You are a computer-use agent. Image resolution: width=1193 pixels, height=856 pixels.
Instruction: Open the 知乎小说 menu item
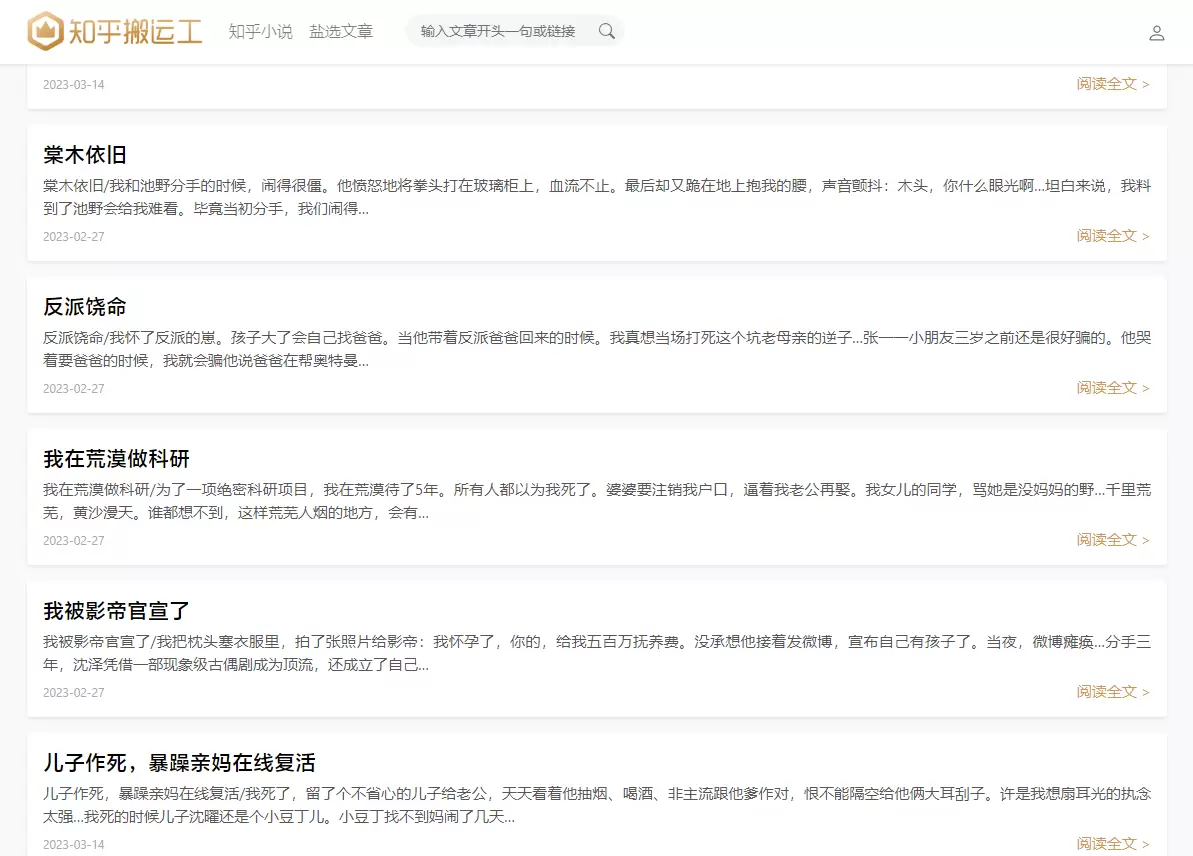[260, 31]
